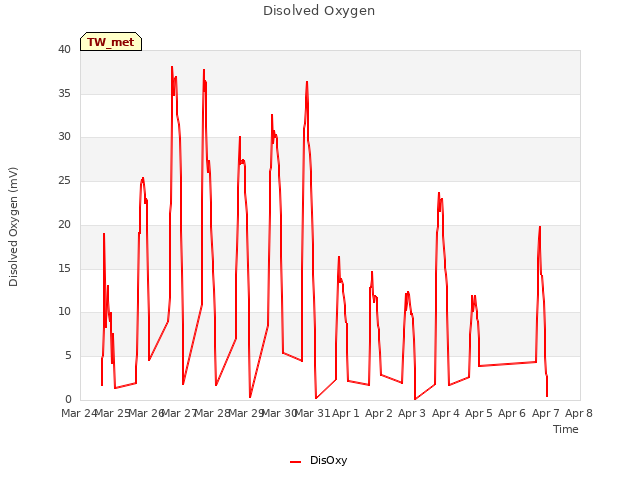Click the 0 y-axis tick label
Viewport: 640px width, 480px height.
pos(68,399)
